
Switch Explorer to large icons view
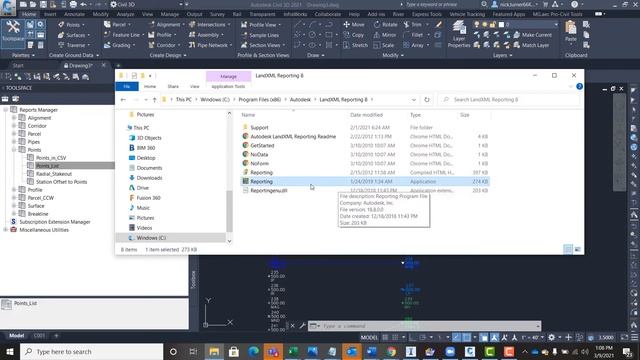[578, 249]
